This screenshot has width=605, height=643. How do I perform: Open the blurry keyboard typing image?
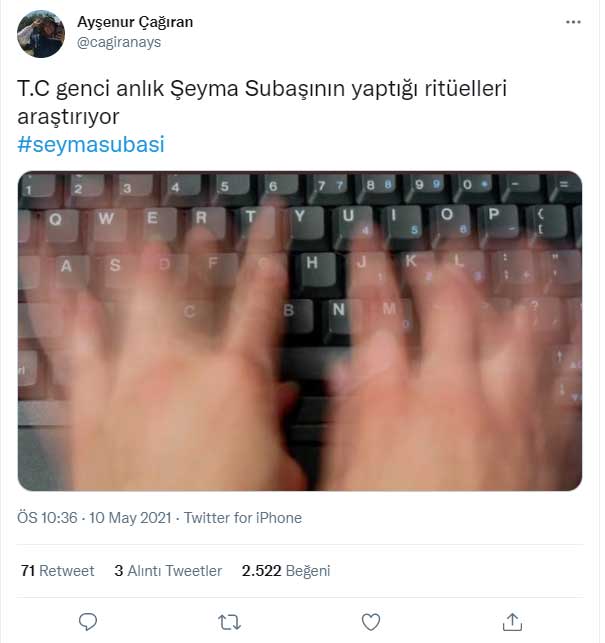coord(300,331)
